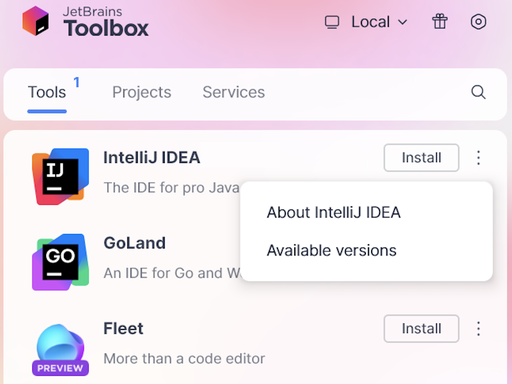Open Toolbox settings hexagon icon
The width and height of the screenshot is (512, 384).
pos(478,22)
